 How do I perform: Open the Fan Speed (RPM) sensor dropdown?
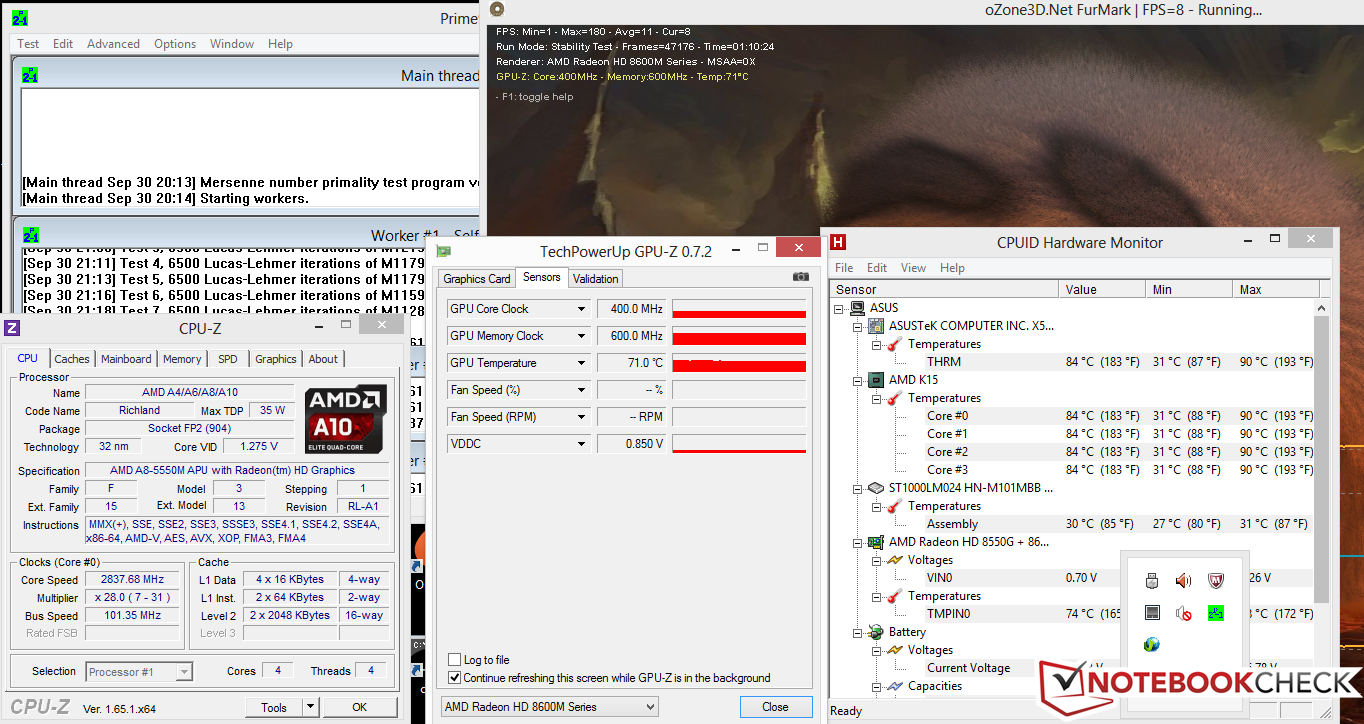pyautogui.click(x=580, y=417)
